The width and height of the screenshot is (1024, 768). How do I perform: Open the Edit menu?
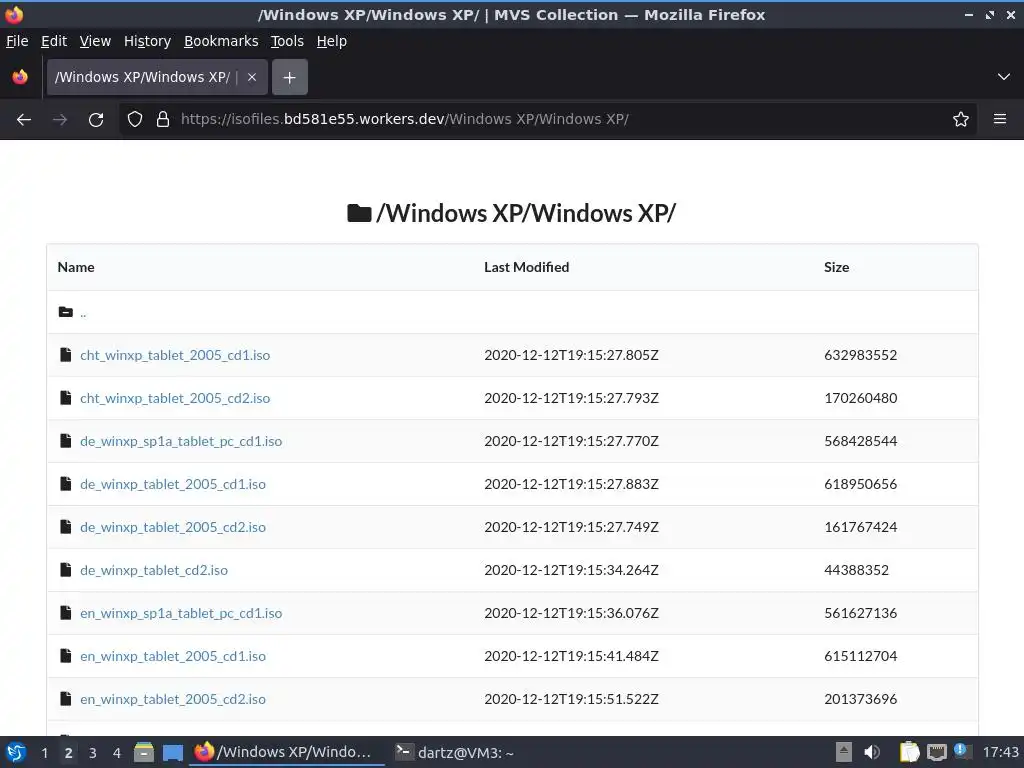pos(54,41)
